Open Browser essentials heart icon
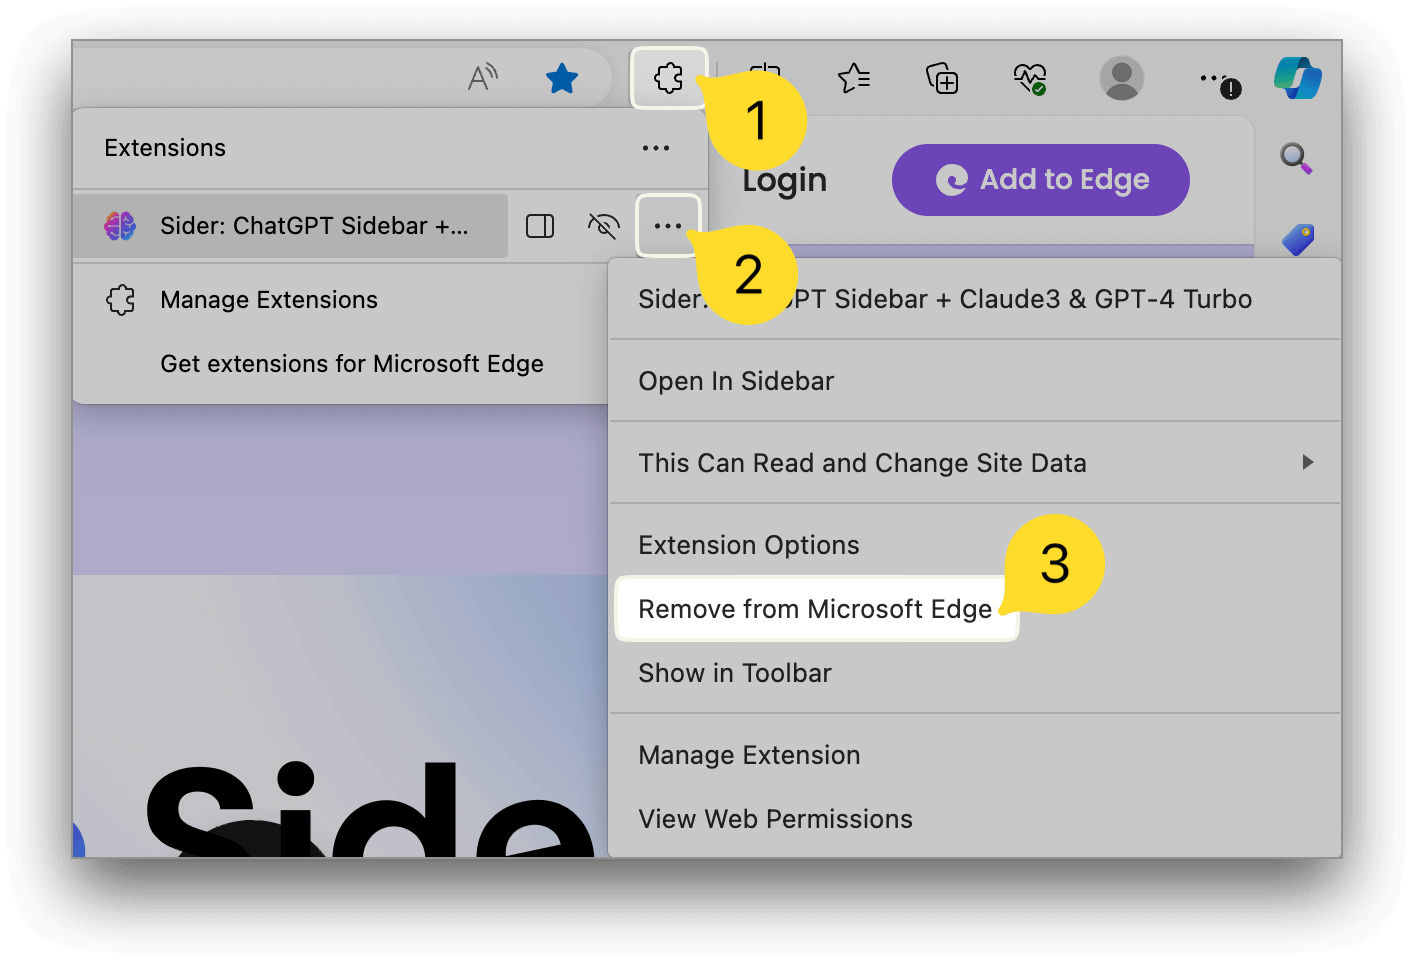 (x=1030, y=78)
